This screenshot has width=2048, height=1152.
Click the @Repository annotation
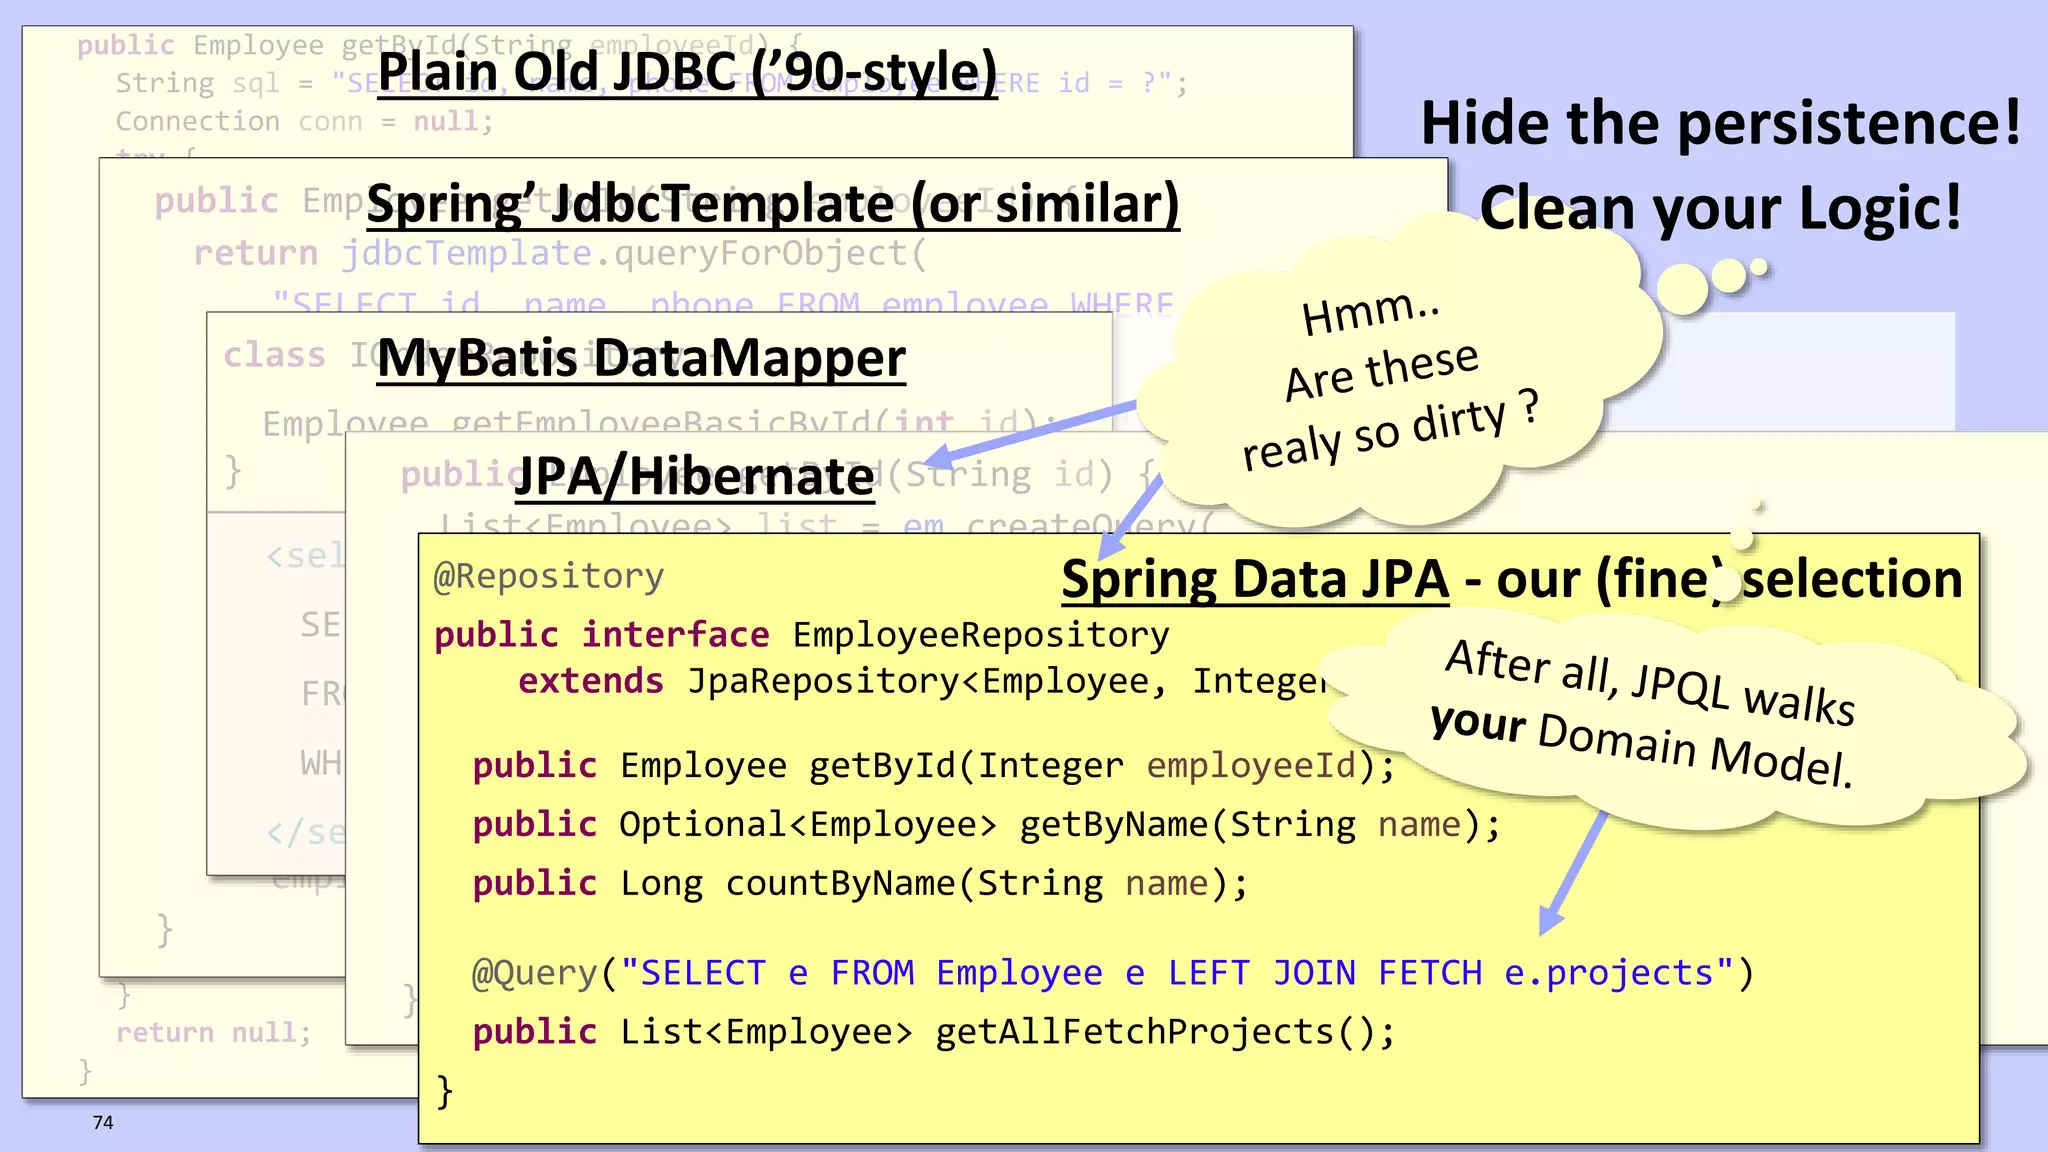(549, 577)
